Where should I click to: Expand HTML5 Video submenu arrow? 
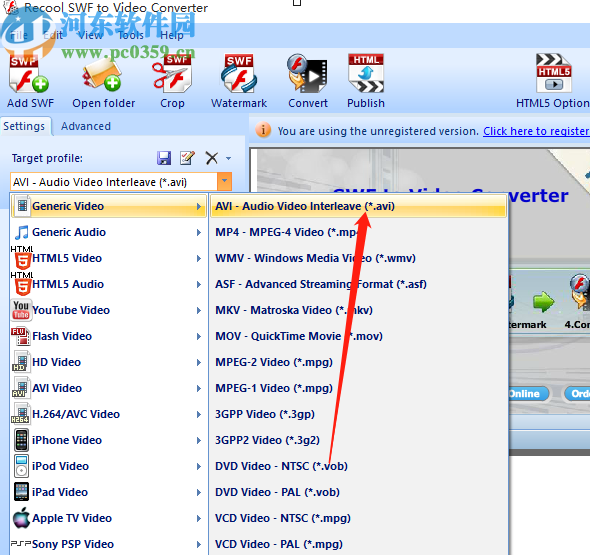point(199,258)
